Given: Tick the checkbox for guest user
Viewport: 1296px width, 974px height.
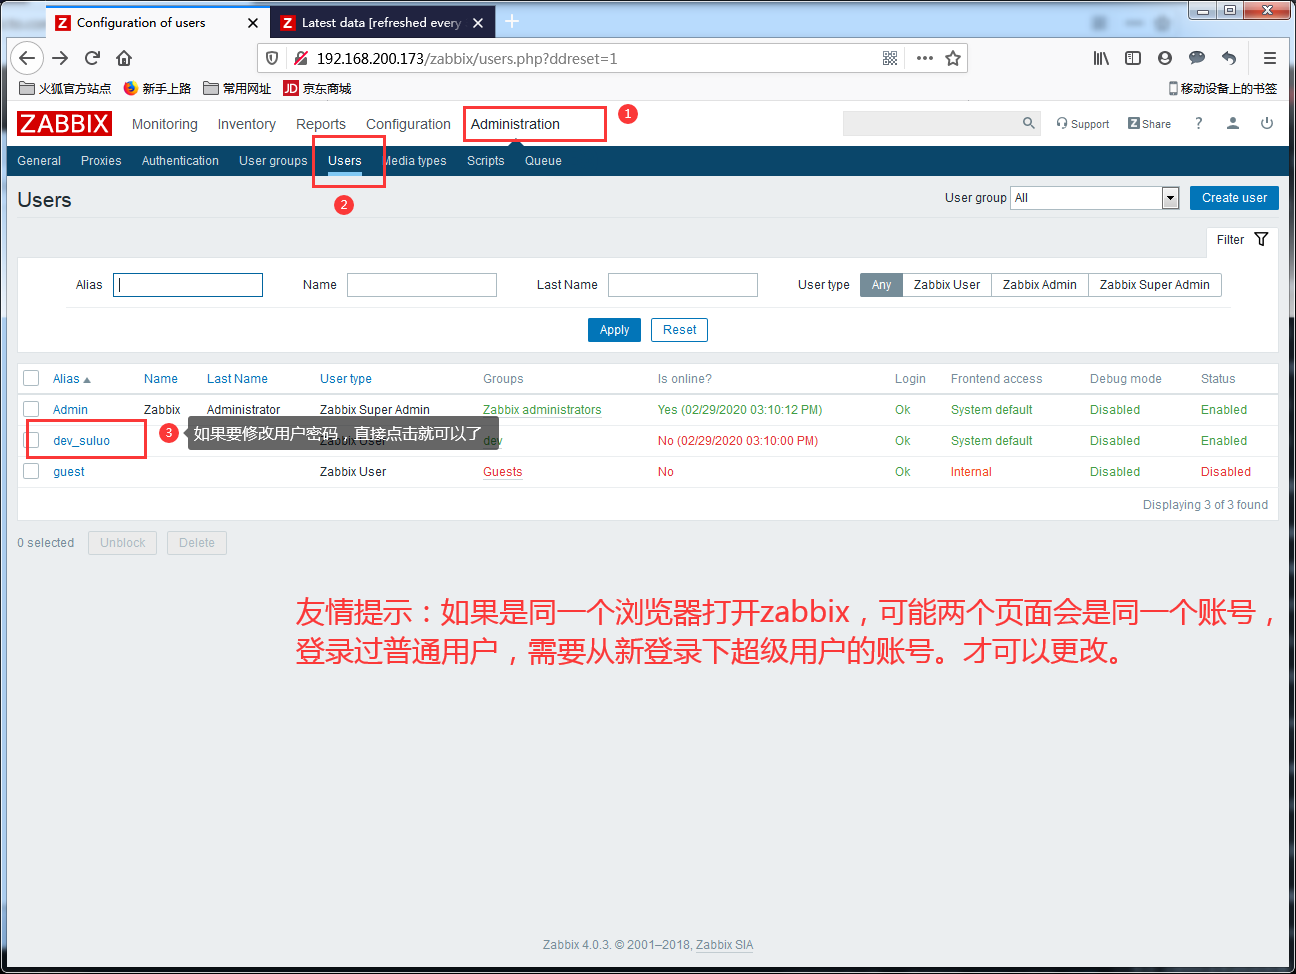Looking at the screenshot, I should point(31,471).
